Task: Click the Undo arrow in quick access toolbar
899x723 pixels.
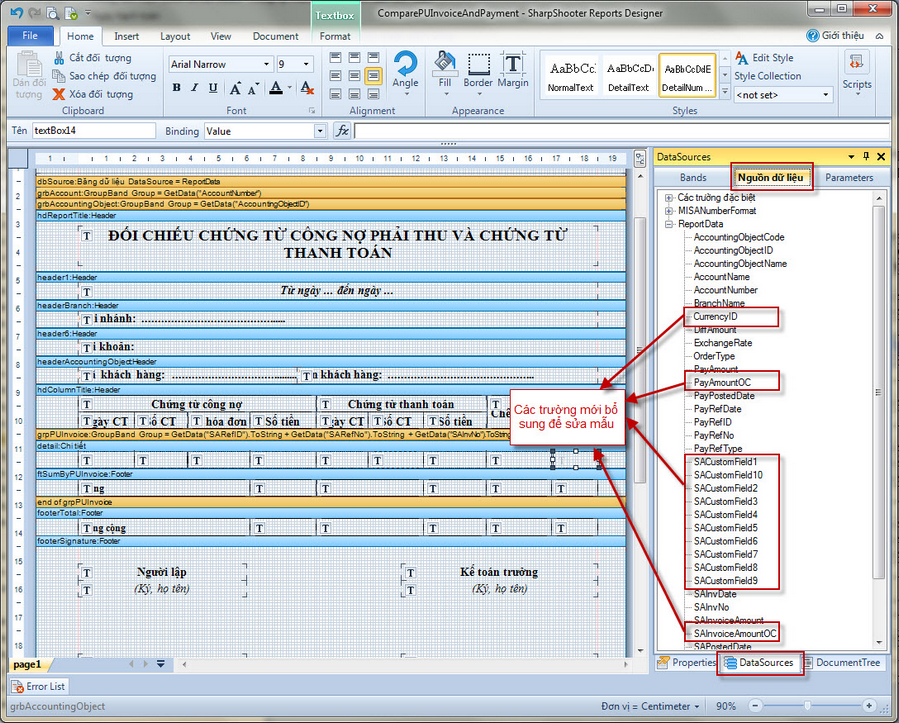Action: click(17, 13)
